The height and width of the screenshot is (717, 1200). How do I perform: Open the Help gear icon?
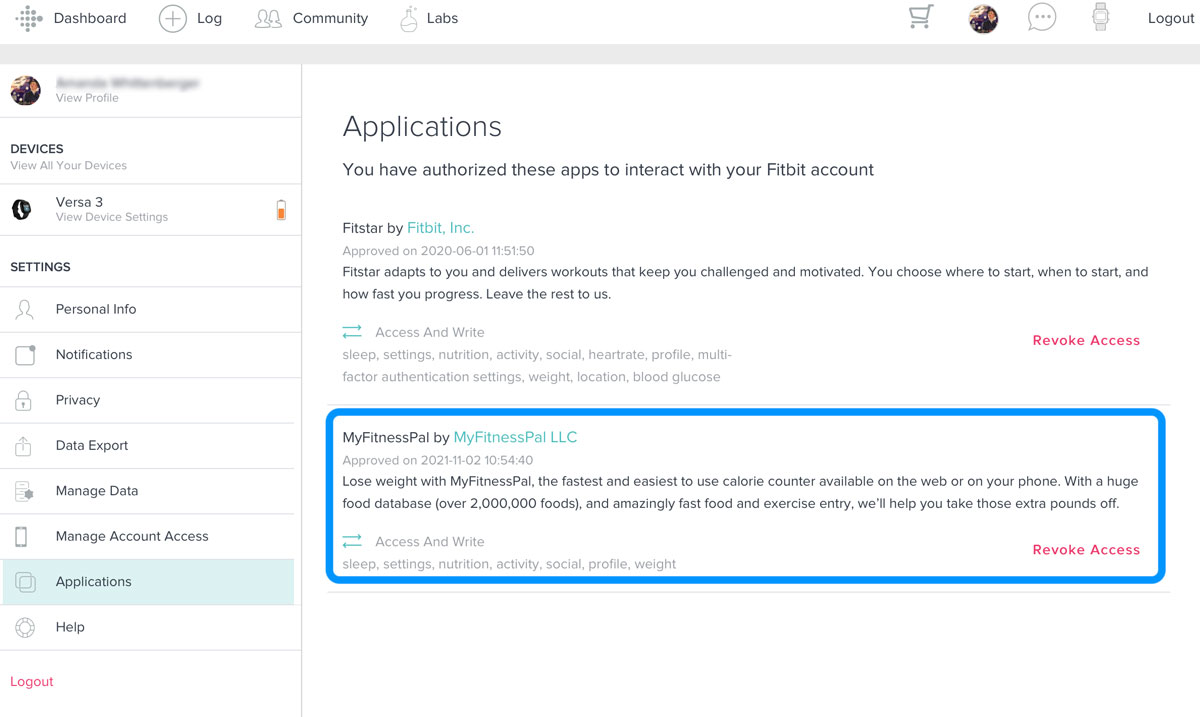tap(24, 626)
